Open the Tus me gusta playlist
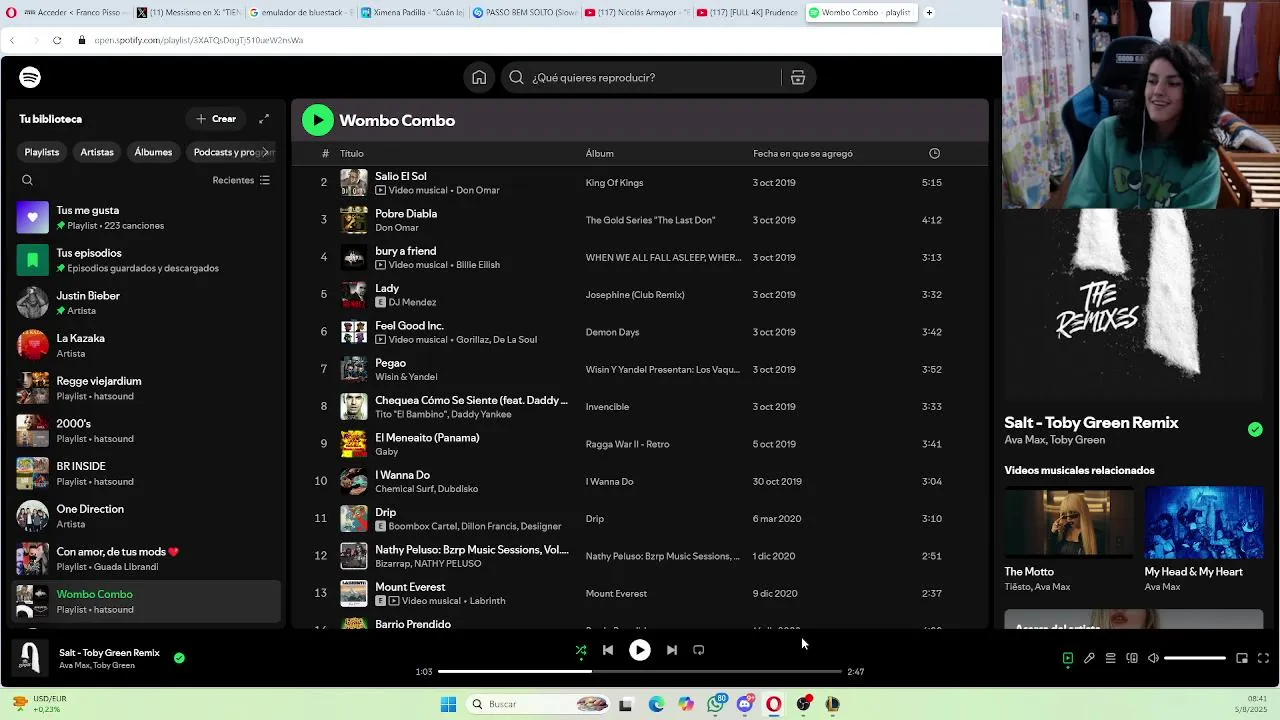 146,218
